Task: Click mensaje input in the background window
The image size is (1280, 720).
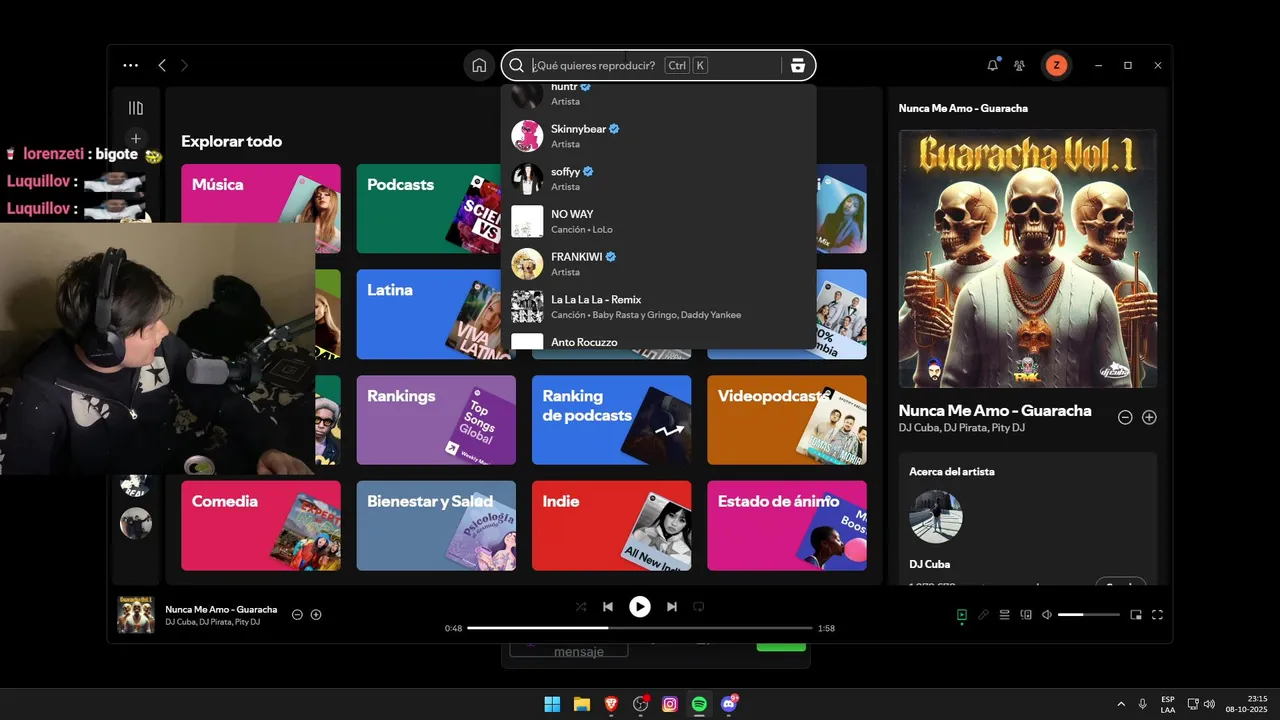Action: coord(569,650)
